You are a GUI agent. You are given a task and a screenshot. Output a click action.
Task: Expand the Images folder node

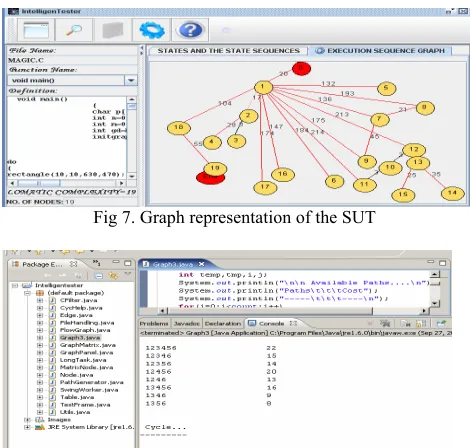[28, 419]
